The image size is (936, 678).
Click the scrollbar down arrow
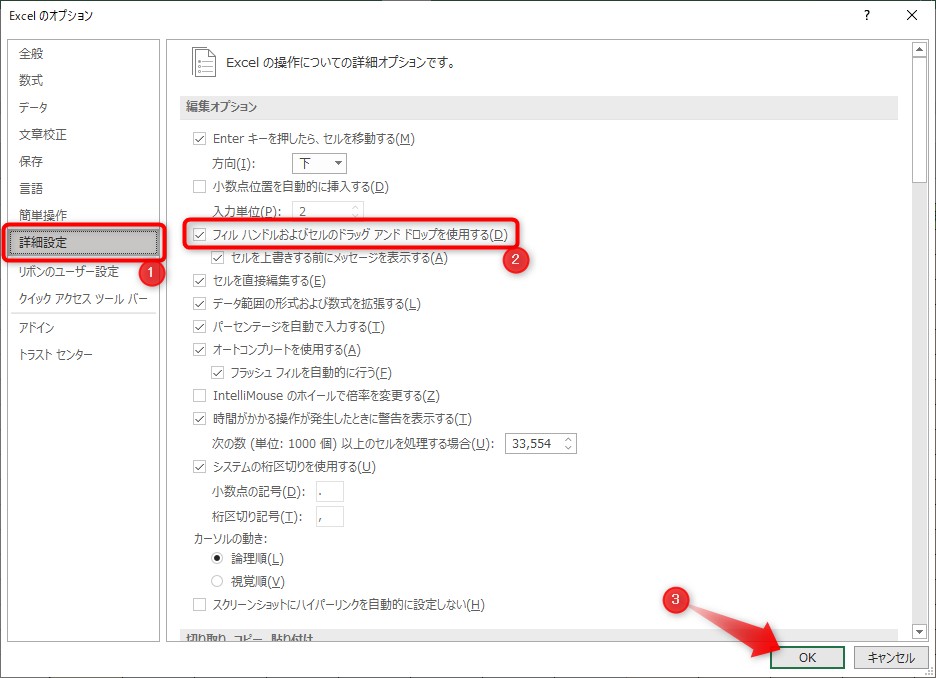point(919,631)
